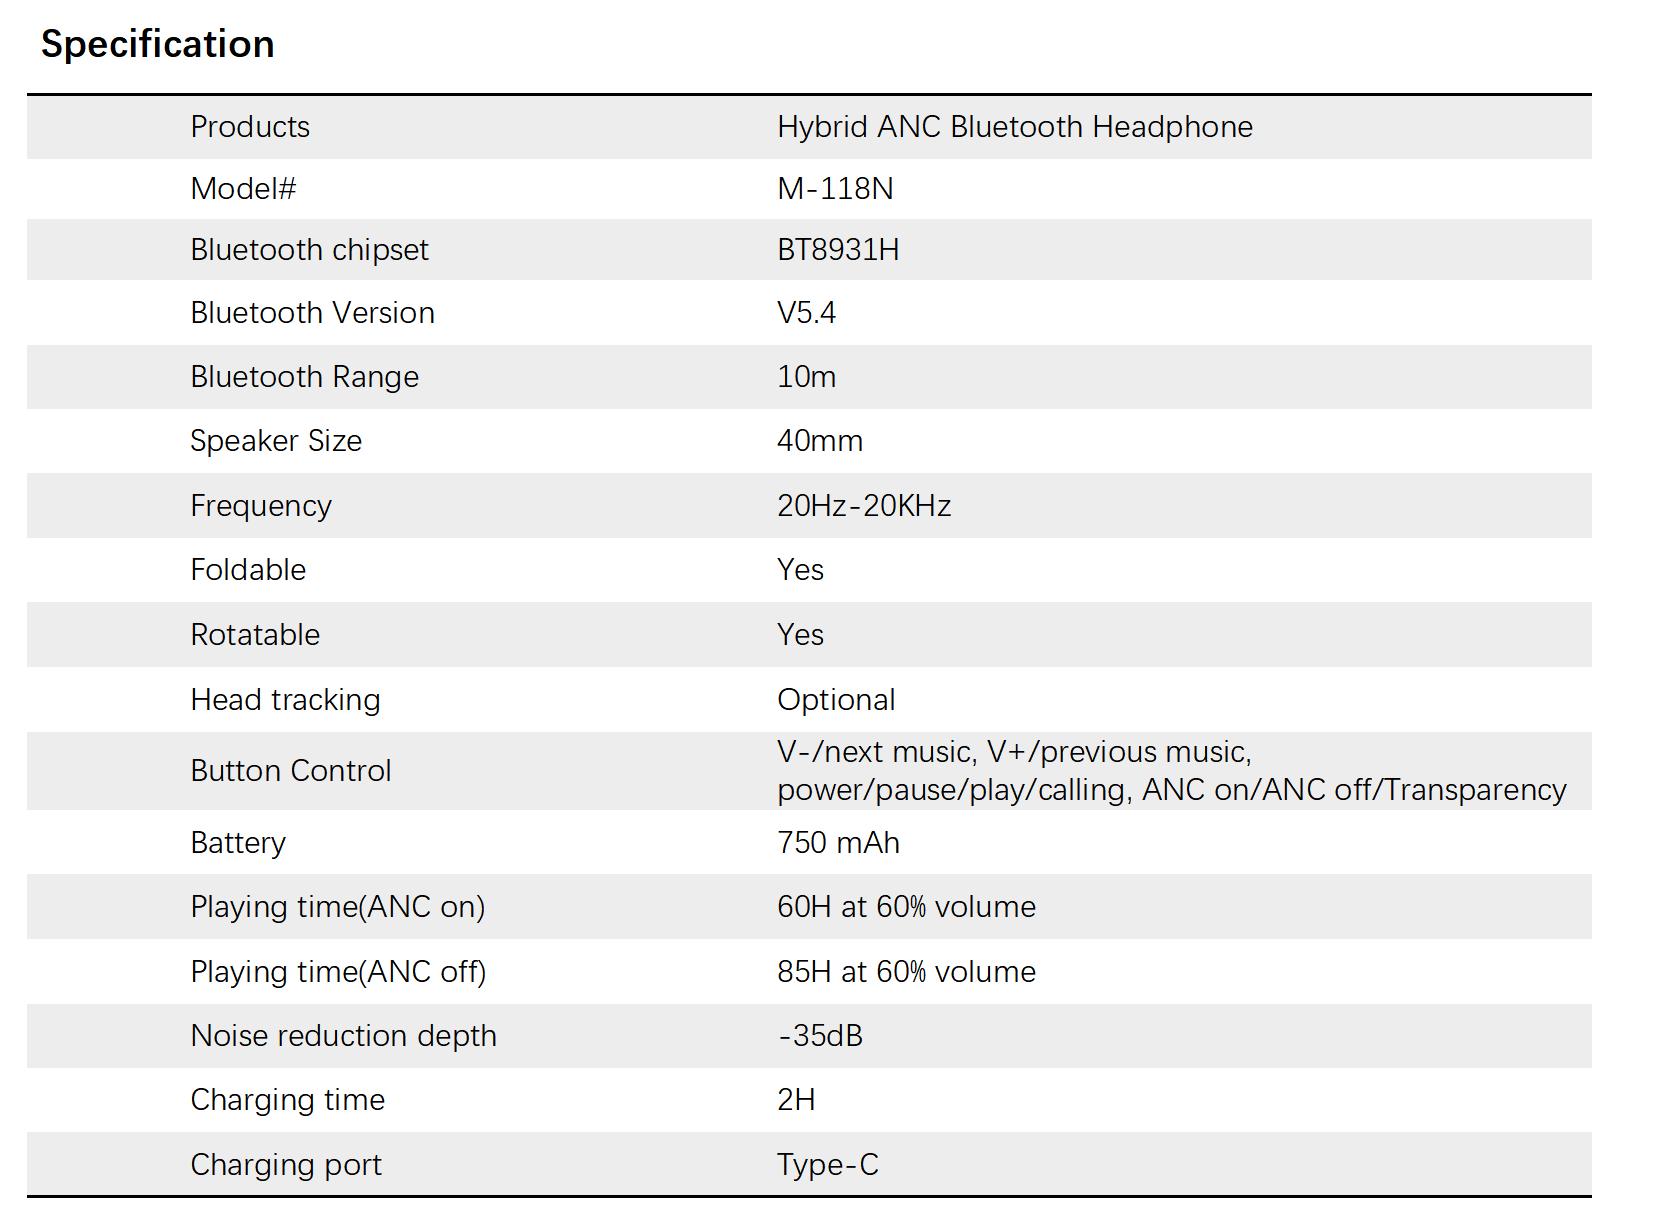Click the -35dB noise reduction value
The image size is (1662, 1209).
tap(820, 1036)
